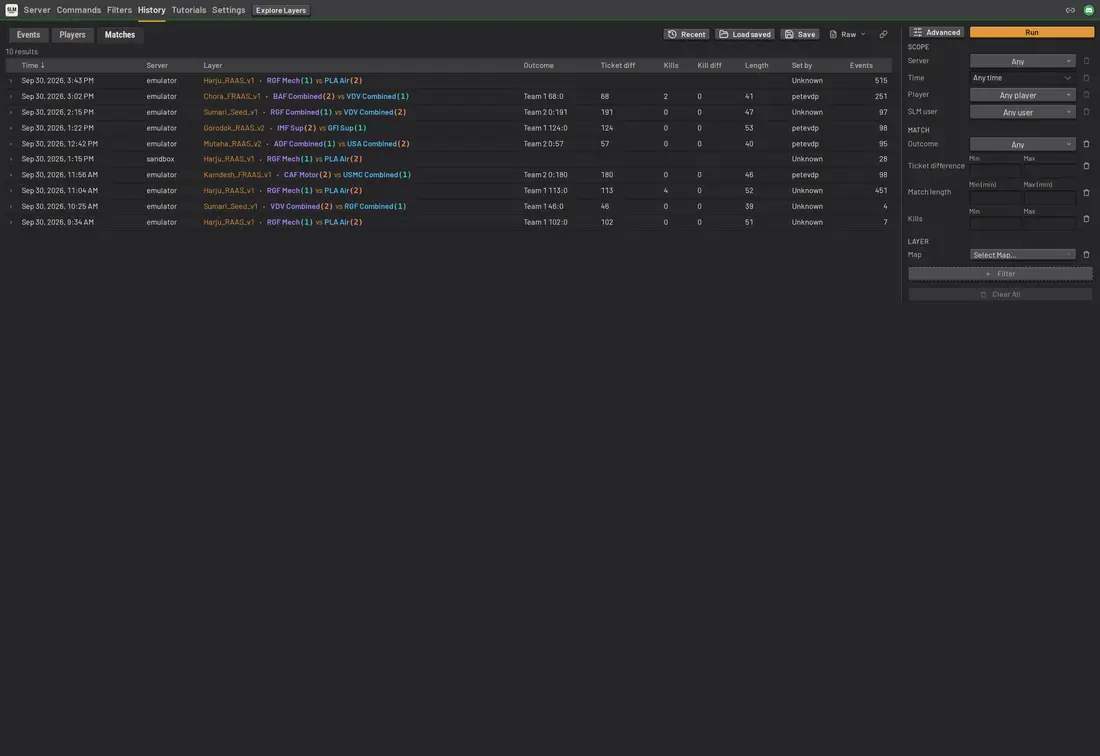The height and width of the screenshot is (756, 1100).
Task: Open the Server menu
Action: (36, 10)
